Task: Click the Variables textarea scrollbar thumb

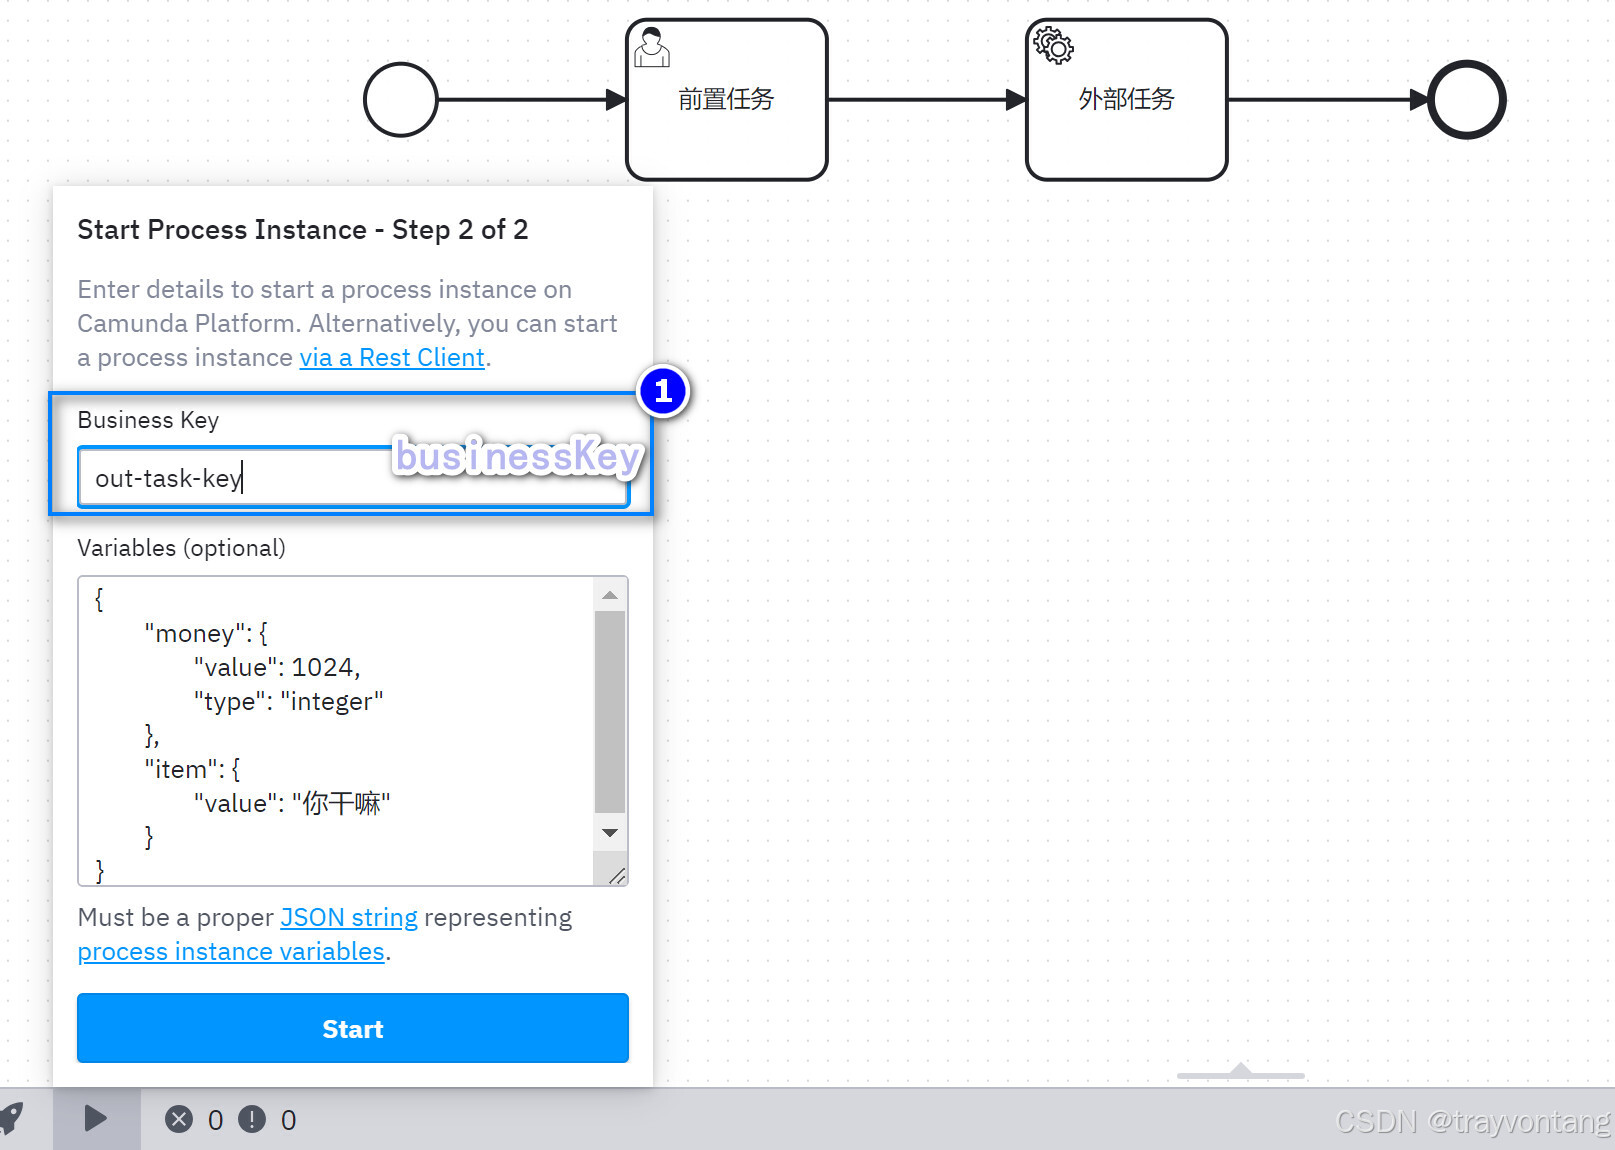Action: coord(610,713)
